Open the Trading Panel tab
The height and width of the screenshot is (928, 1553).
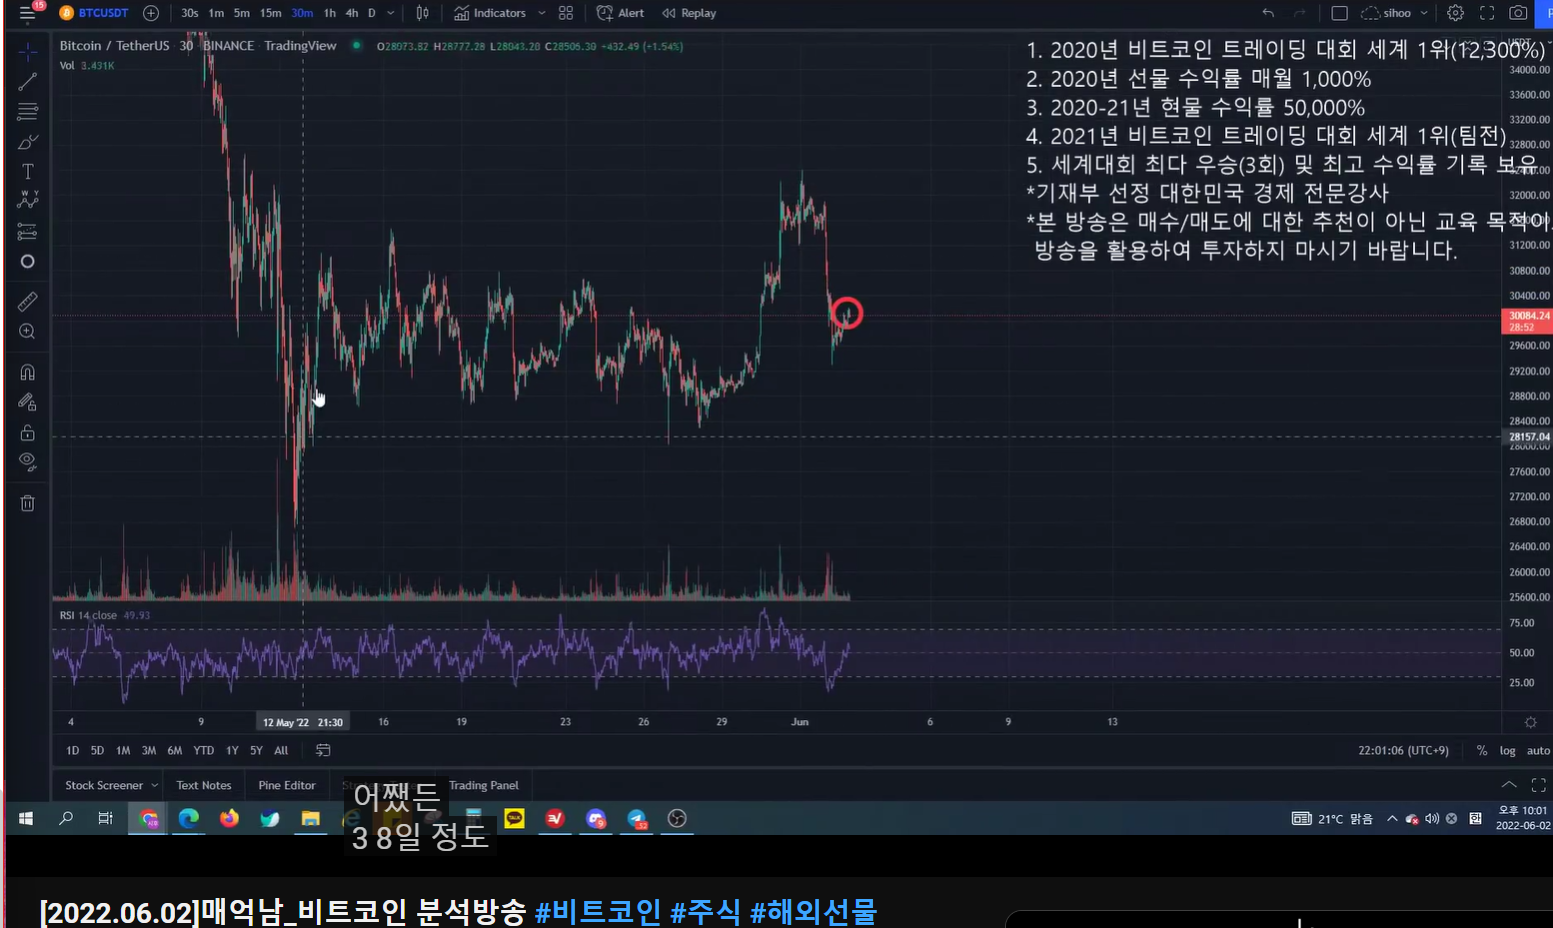click(484, 785)
